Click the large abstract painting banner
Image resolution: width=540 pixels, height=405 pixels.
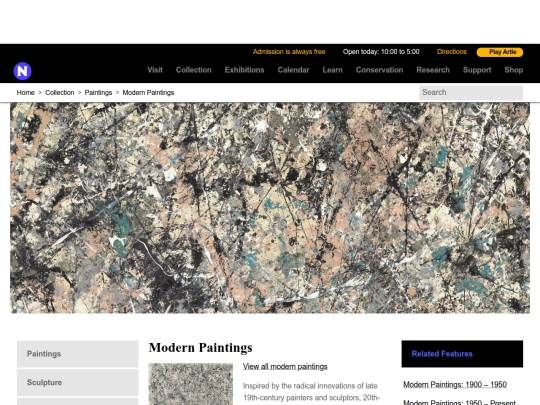tap(270, 208)
